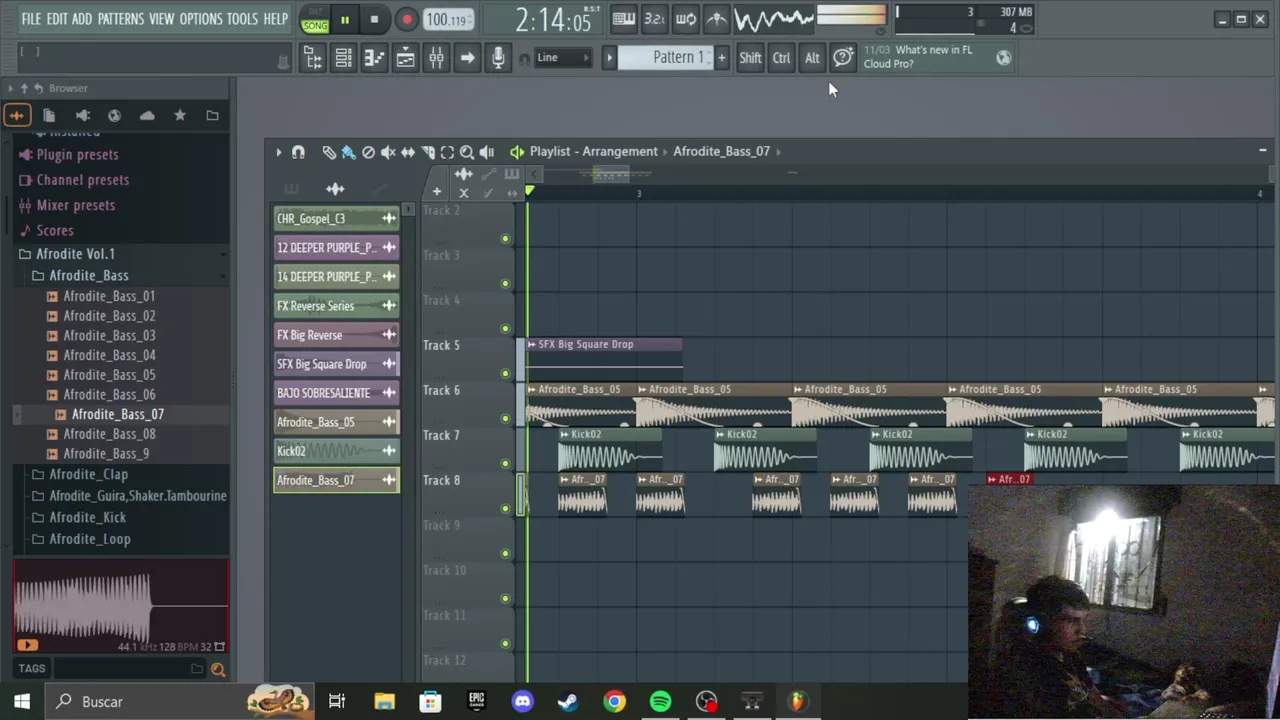Pause playback with the pause button
1280x720 pixels.
coord(344,19)
